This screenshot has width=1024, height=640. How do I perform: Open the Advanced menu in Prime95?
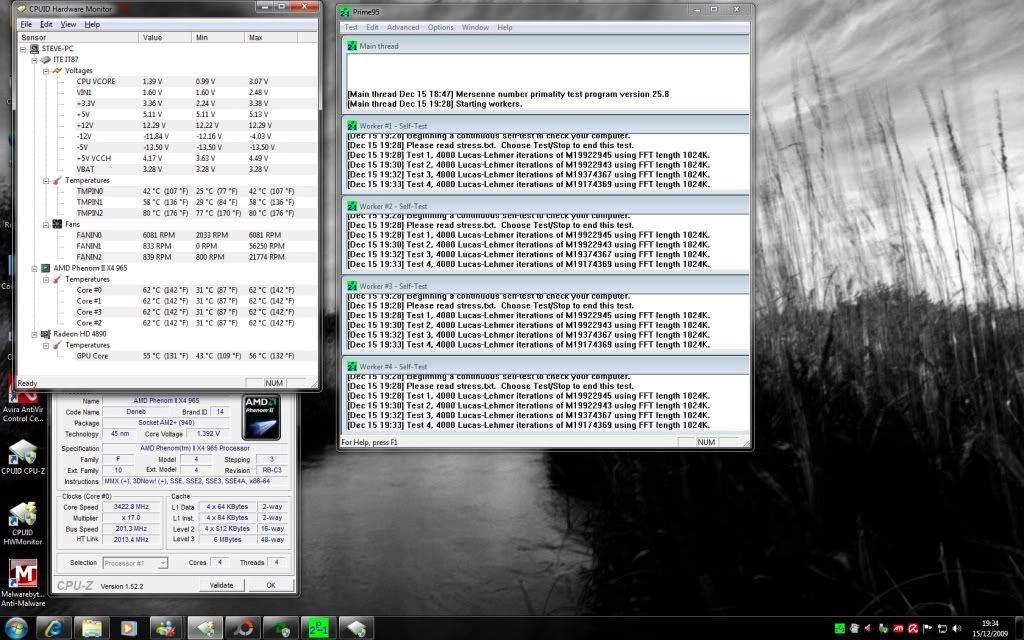403,27
